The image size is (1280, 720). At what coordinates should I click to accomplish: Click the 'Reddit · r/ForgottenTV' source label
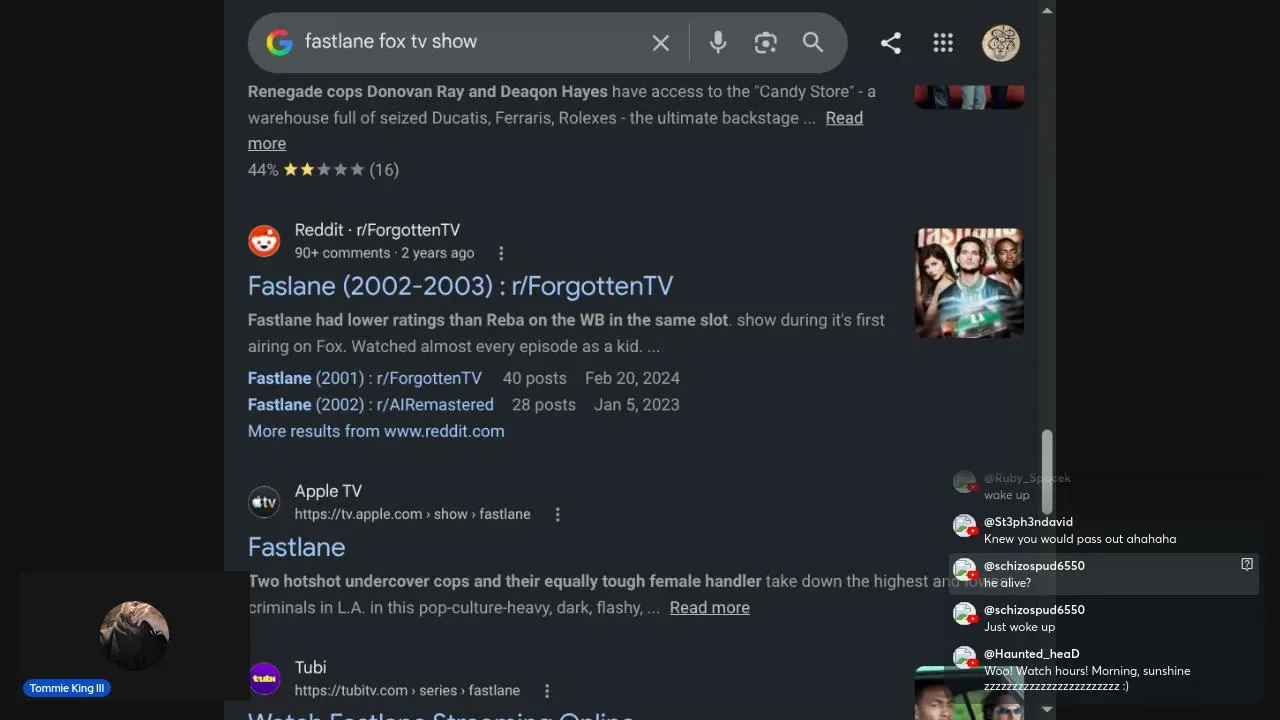377,230
